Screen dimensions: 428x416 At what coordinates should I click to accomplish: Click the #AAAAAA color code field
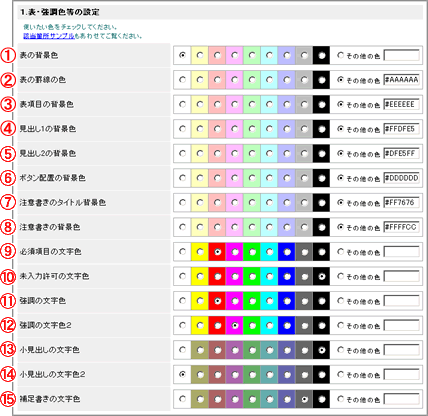[x=402, y=80]
